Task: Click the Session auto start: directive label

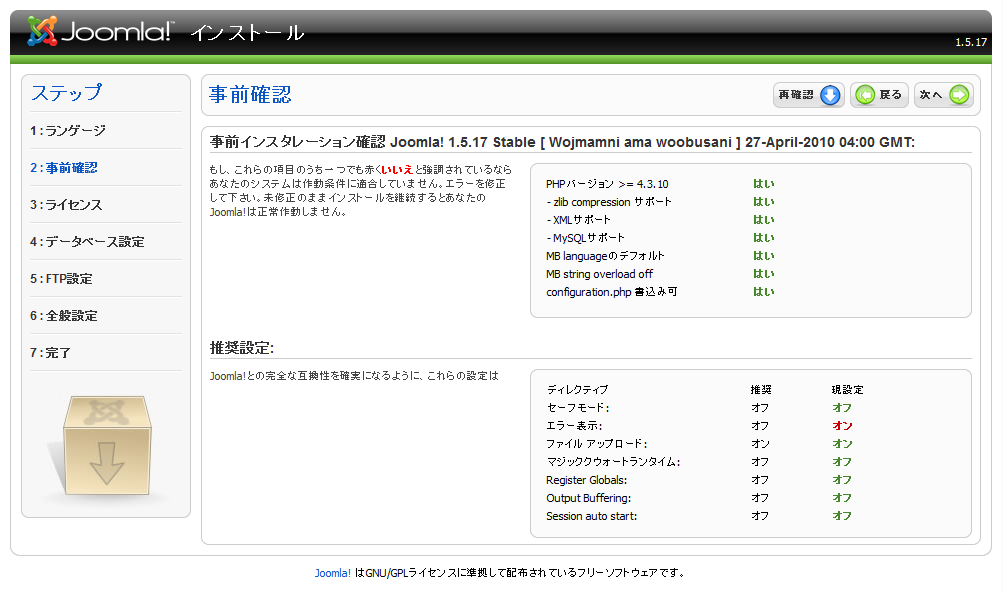Action: 592,516
